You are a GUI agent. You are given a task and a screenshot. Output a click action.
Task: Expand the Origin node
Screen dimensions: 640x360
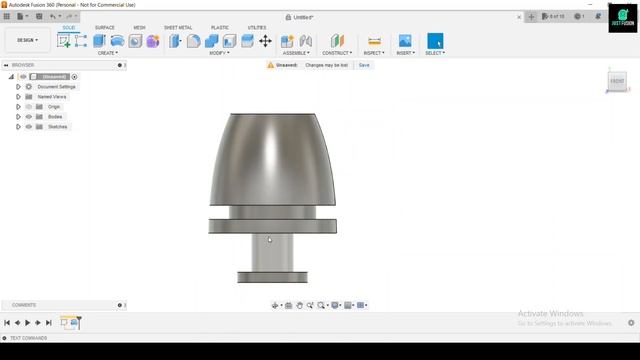point(18,107)
